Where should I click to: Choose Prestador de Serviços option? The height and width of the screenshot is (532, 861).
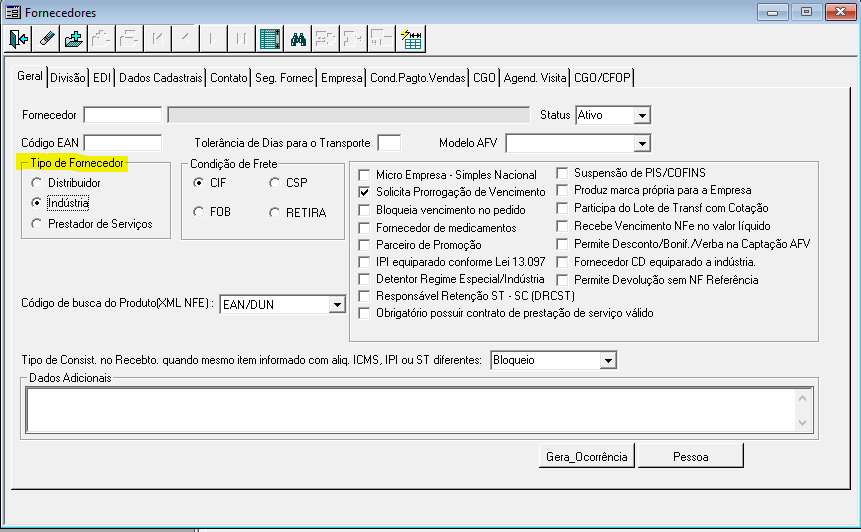[37, 224]
